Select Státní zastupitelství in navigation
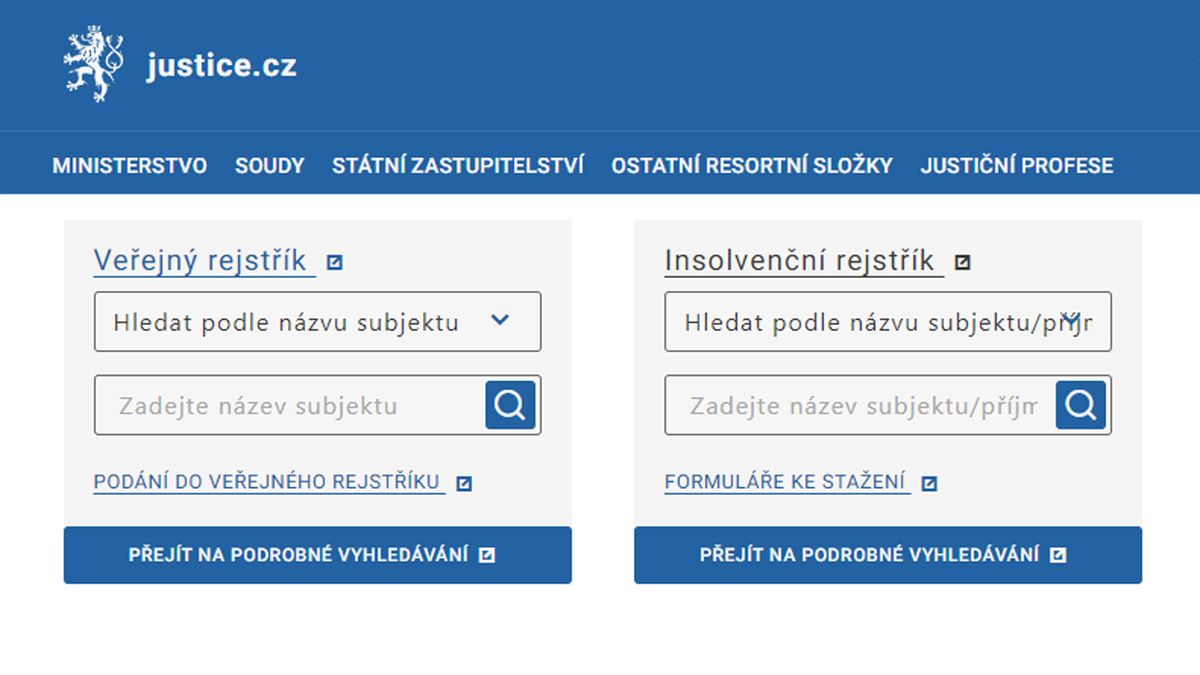Viewport: 1200px width, 675px height. 458,165
